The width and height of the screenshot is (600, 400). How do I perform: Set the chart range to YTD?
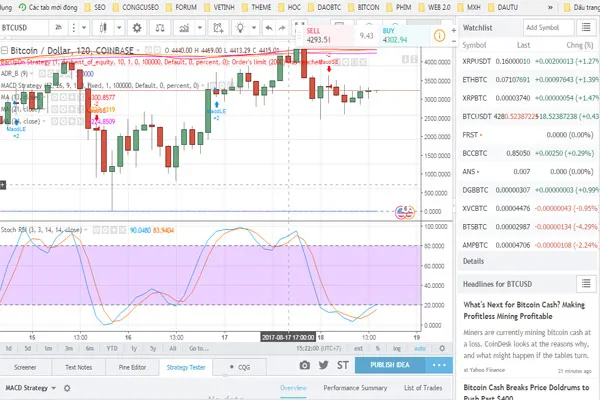112,348
